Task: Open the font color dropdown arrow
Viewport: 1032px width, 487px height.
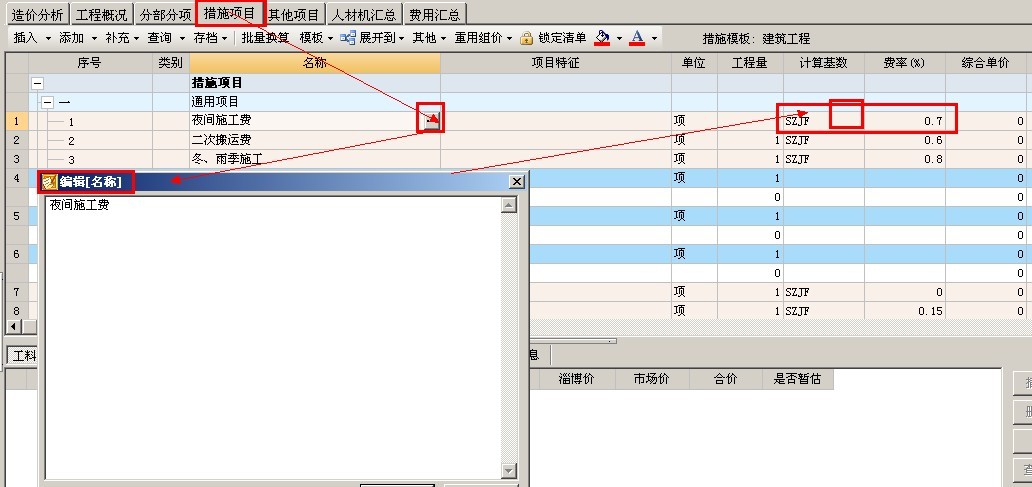Action: [654, 39]
